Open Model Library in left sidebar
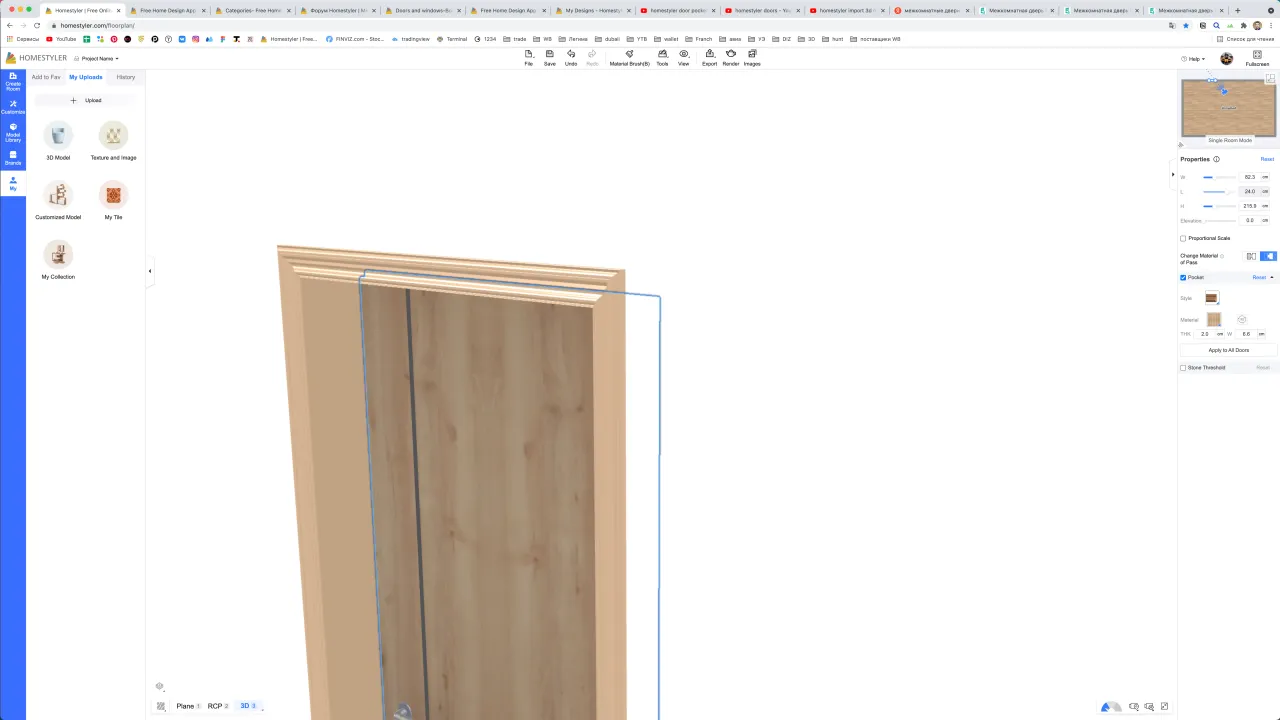This screenshot has height=720, width=1280. click(13, 132)
